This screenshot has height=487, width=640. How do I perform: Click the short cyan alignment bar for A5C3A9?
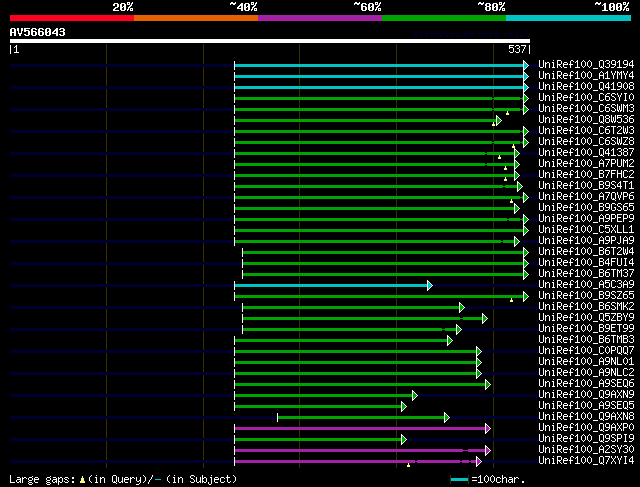pos(331,285)
